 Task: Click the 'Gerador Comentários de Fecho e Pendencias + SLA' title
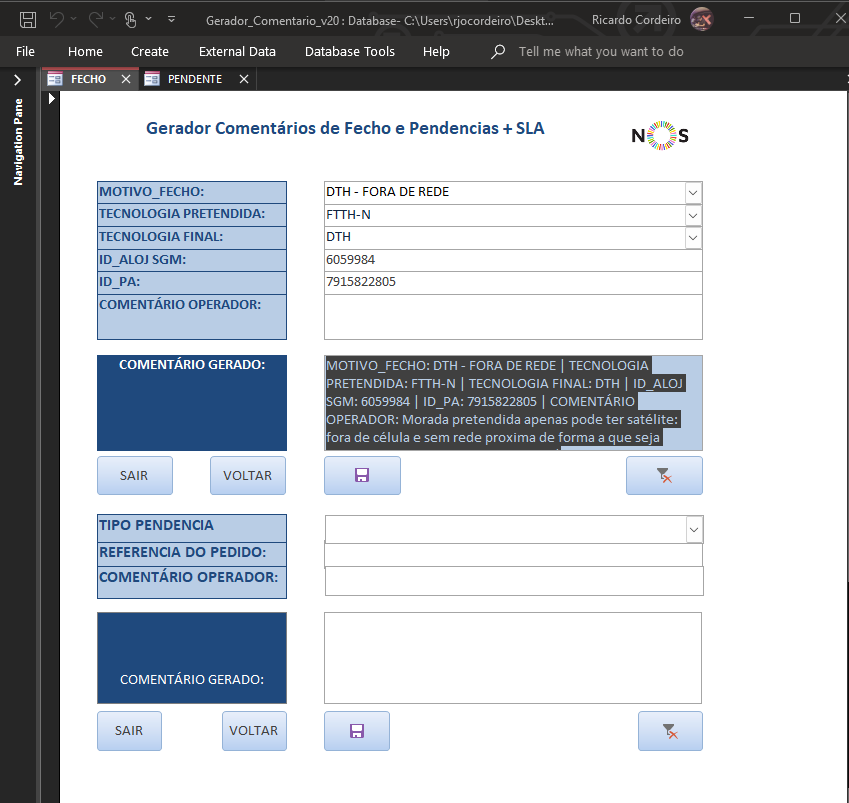click(x=345, y=128)
